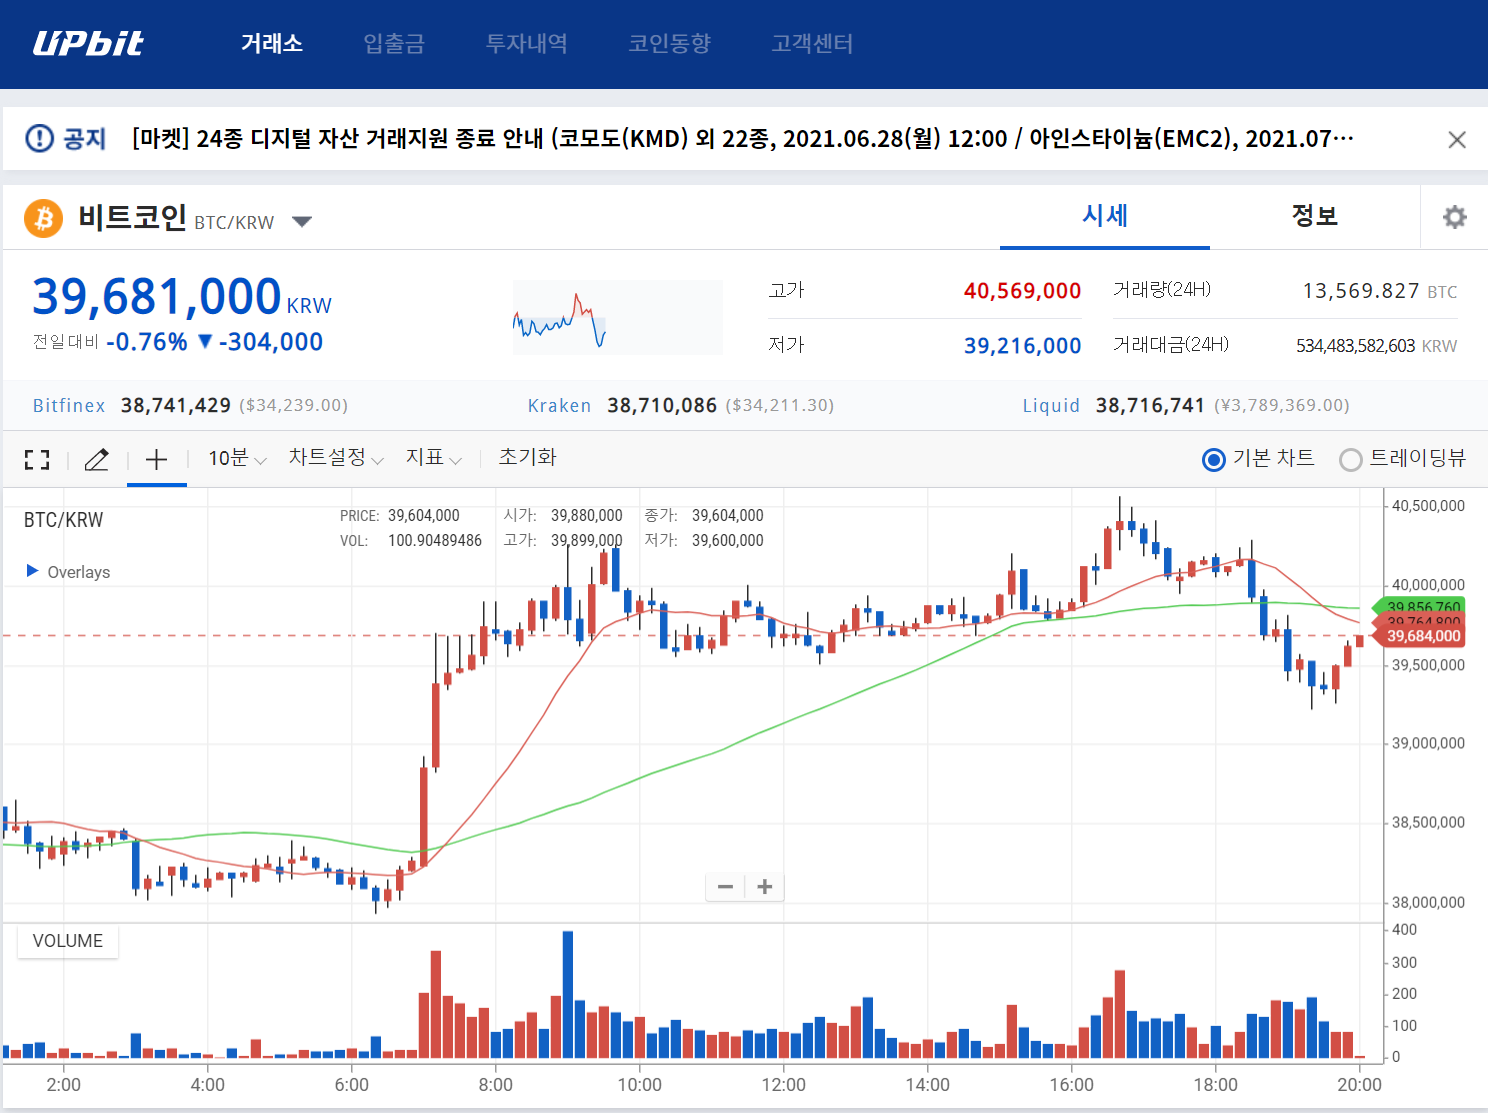Zoom out the chart with minus button
Viewport: 1488px width, 1113px height.
click(x=726, y=887)
